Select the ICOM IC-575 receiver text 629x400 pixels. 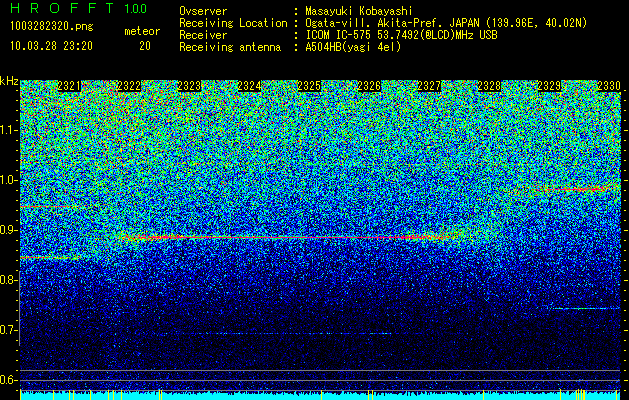[401, 35]
